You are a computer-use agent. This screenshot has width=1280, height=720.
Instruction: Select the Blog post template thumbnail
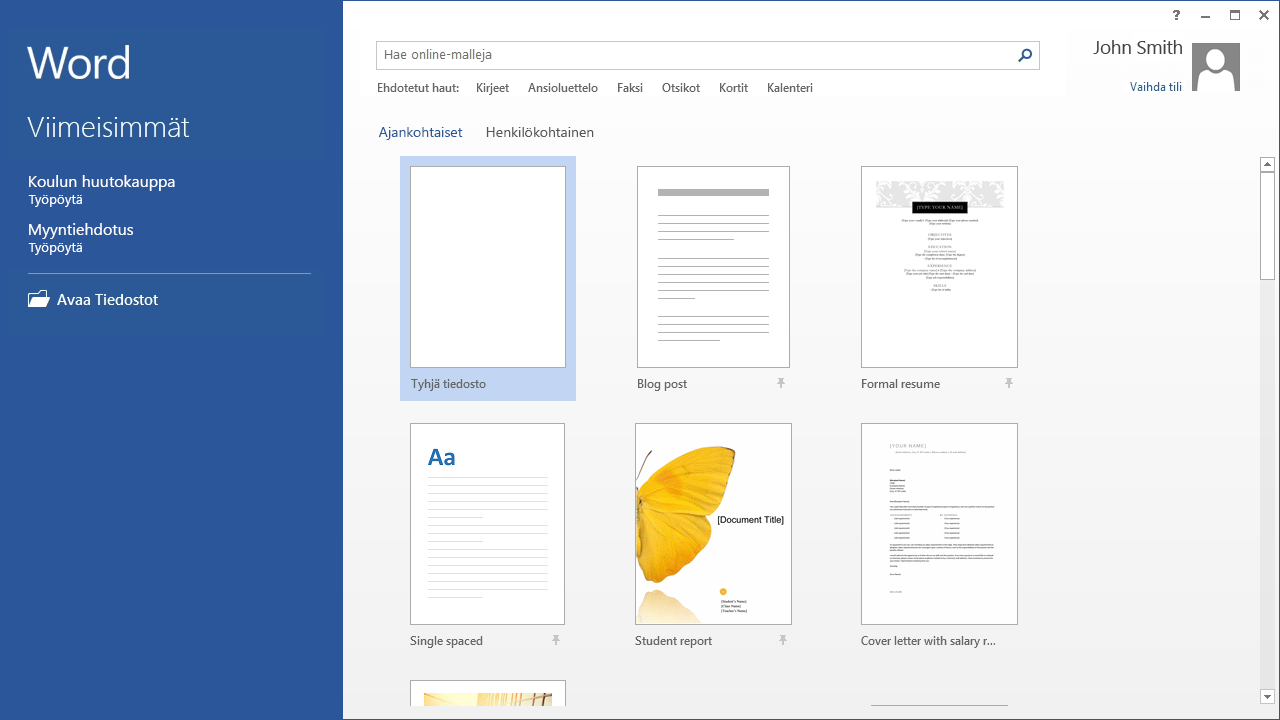coord(713,267)
